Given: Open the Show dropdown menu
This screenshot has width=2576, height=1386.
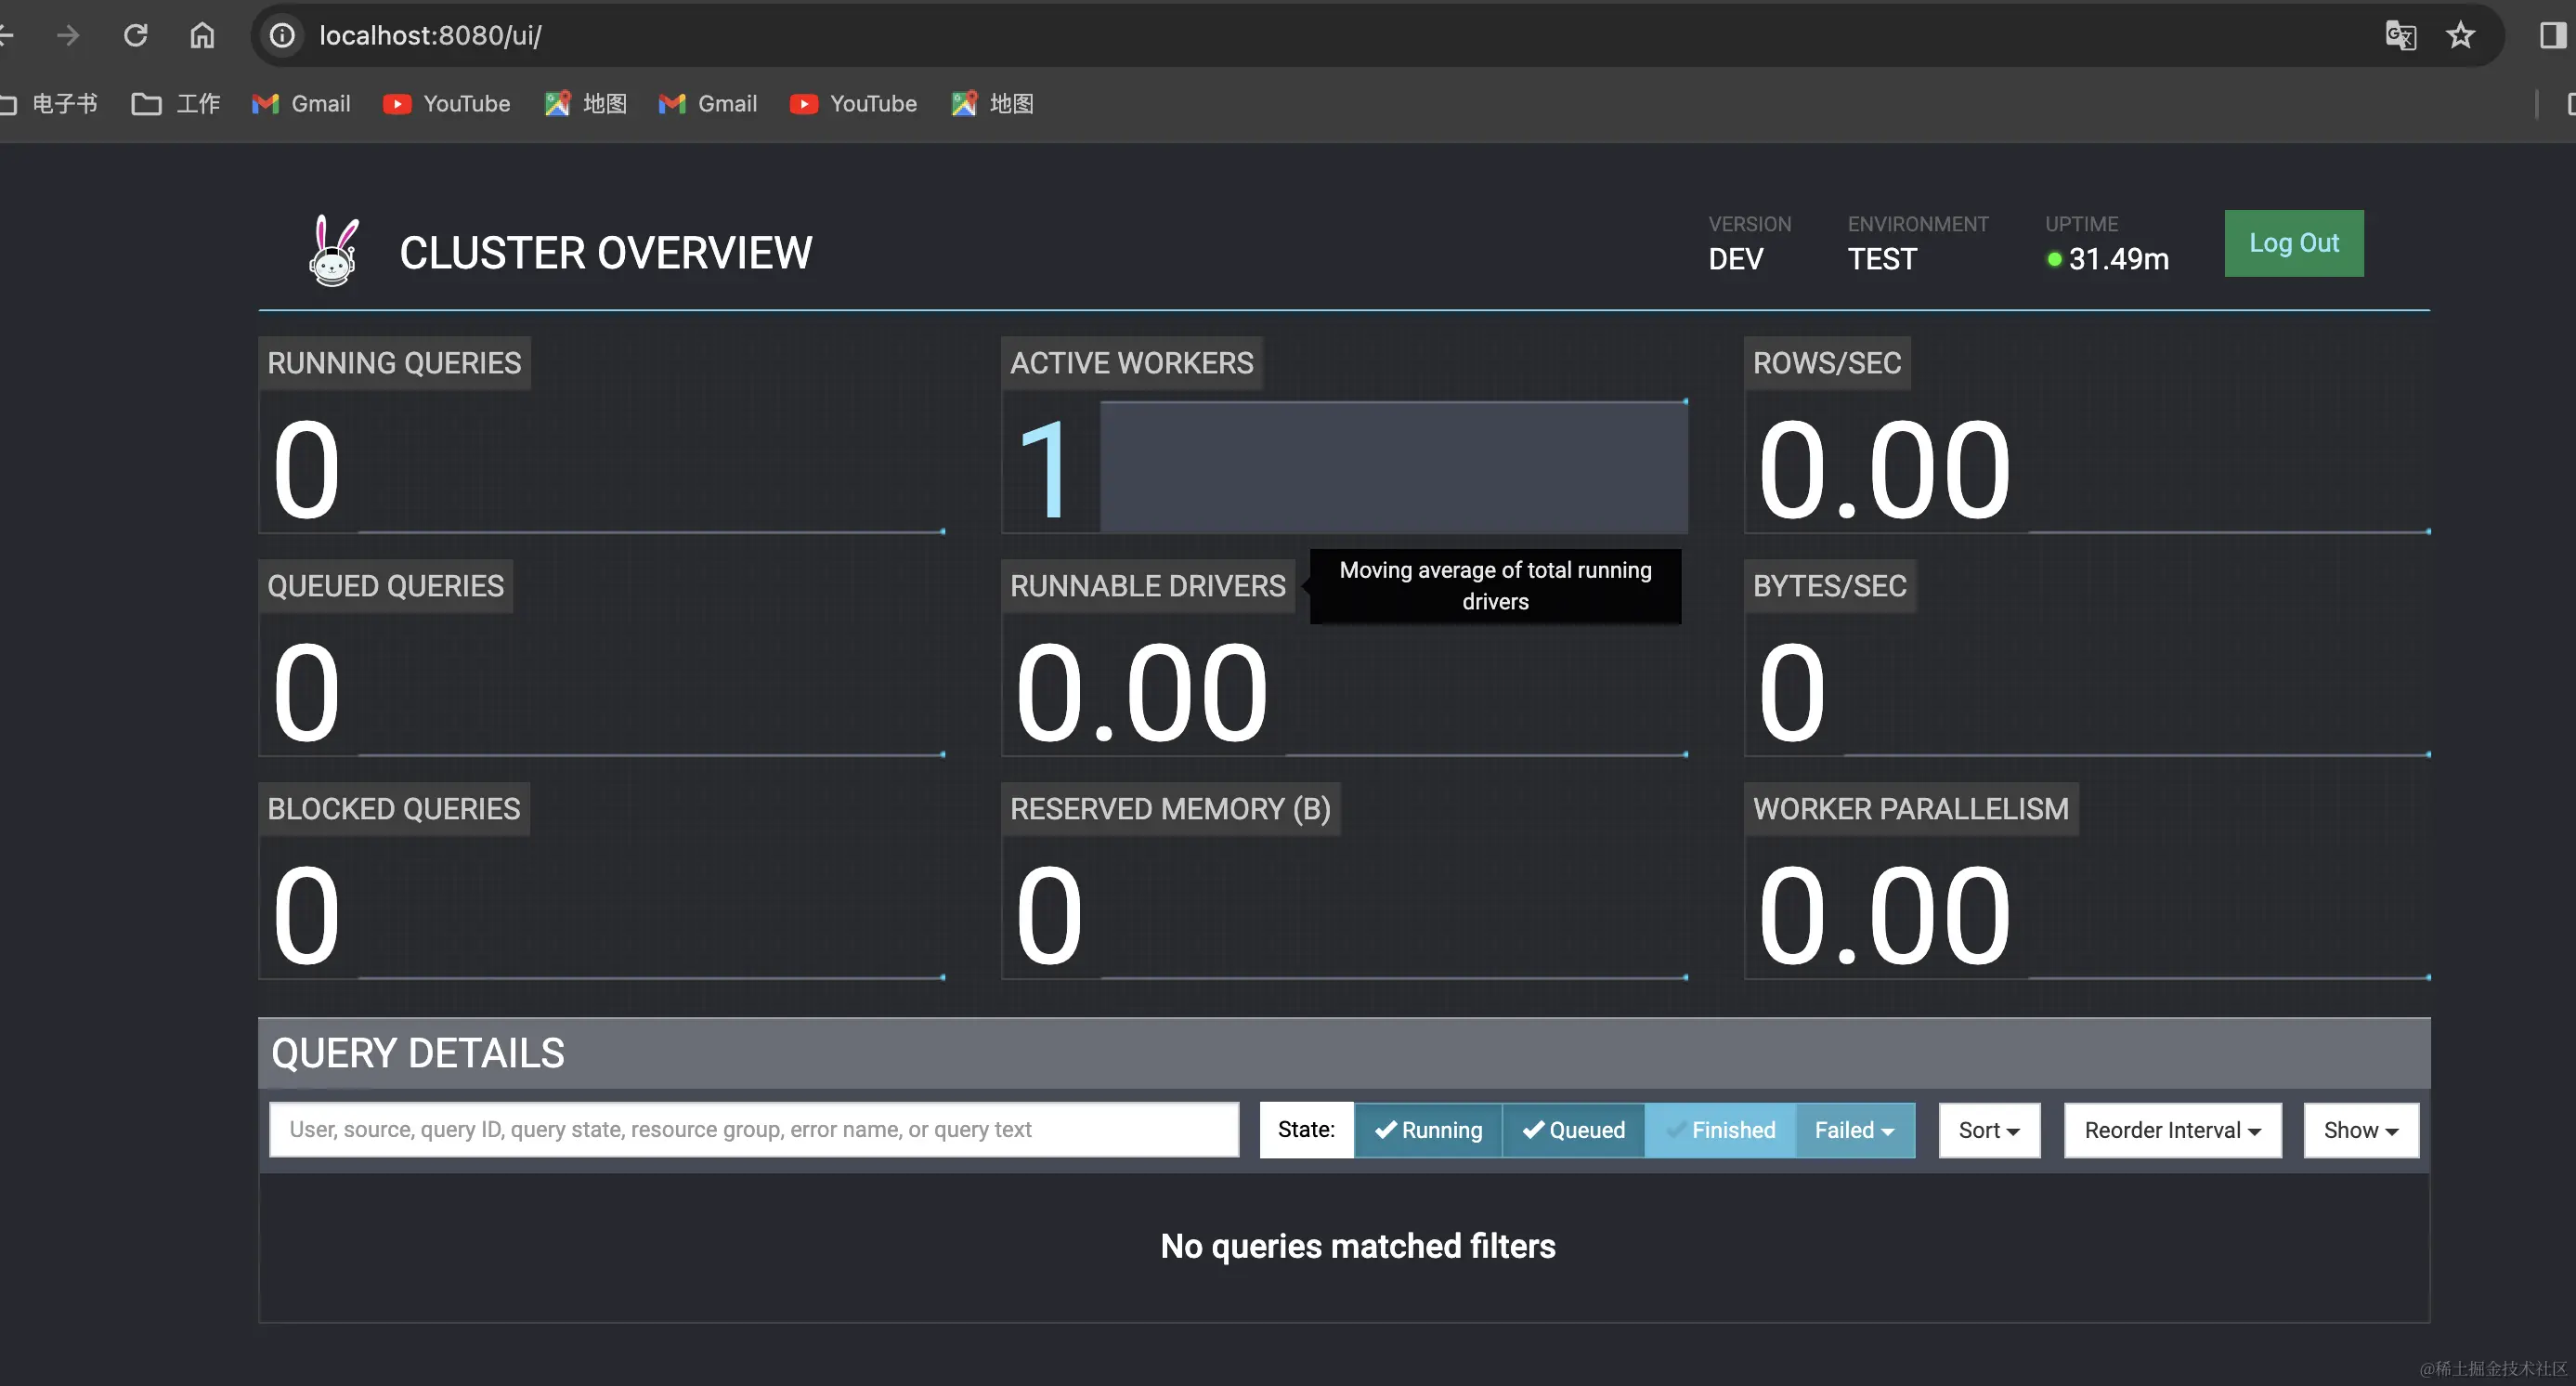Looking at the screenshot, I should coord(2360,1130).
